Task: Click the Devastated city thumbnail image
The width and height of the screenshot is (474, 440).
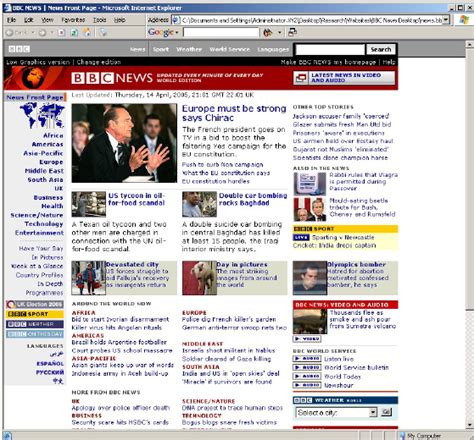Action: [x=88, y=278]
